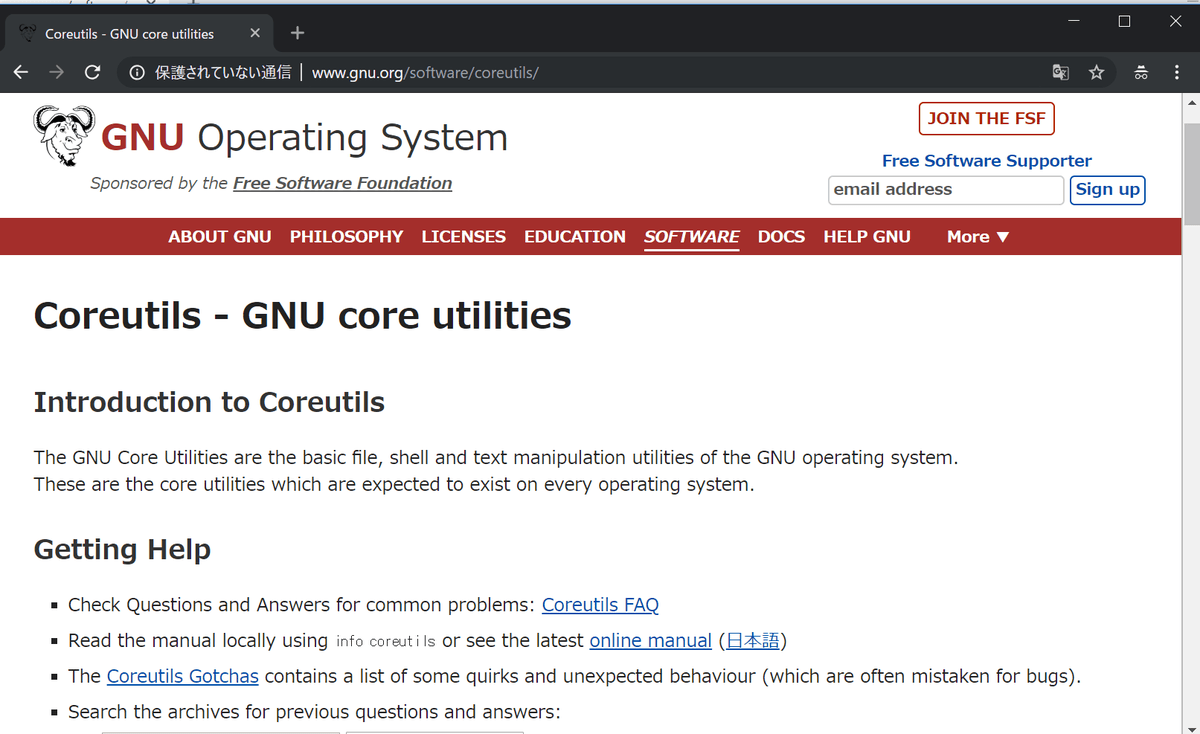The width and height of the screenshot is (1200, 734).
Task: Open a new tab with plus icon
Action: [x=297, y=33]
